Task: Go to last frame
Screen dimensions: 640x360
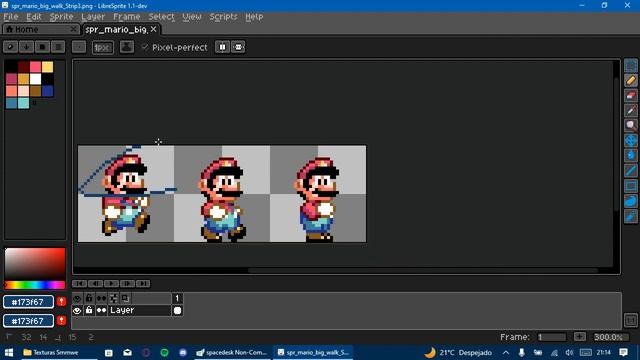Action: (x=143, y=283)
